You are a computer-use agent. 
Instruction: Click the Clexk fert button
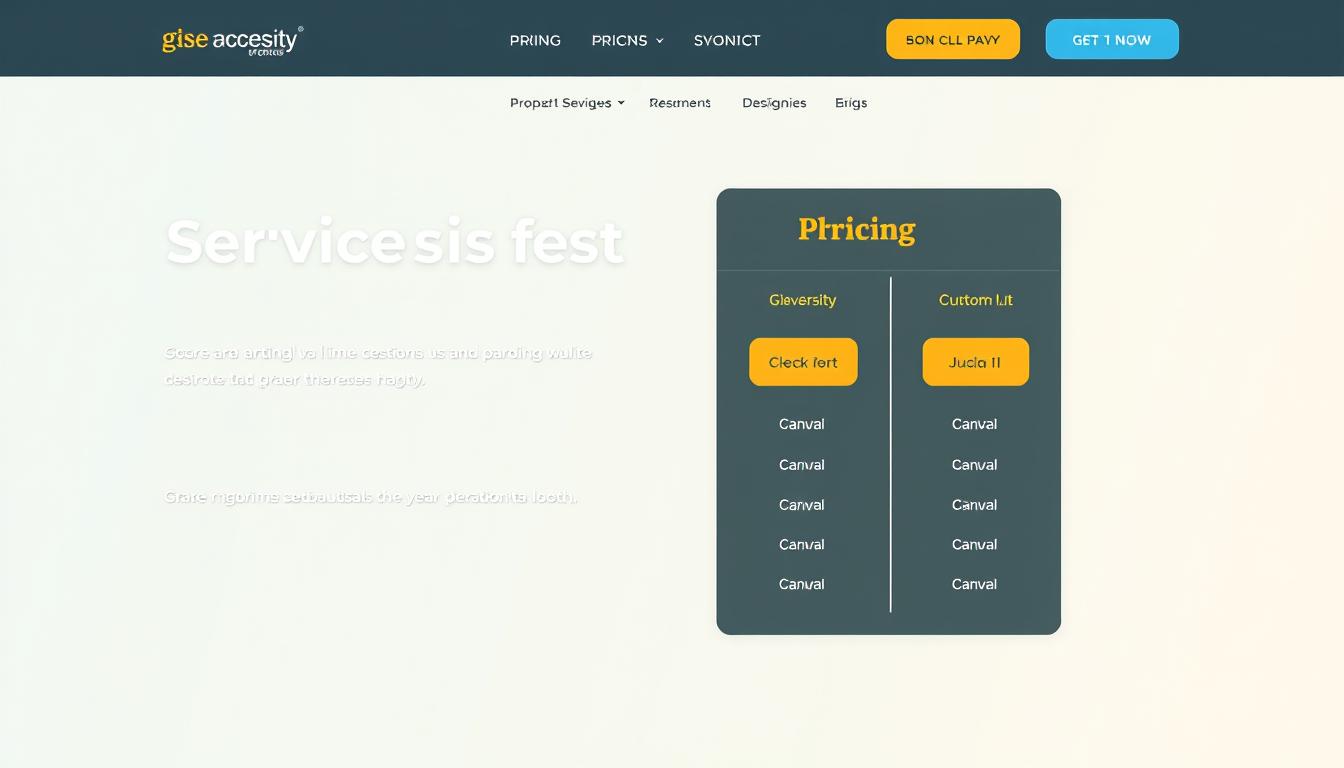(803, 362)
